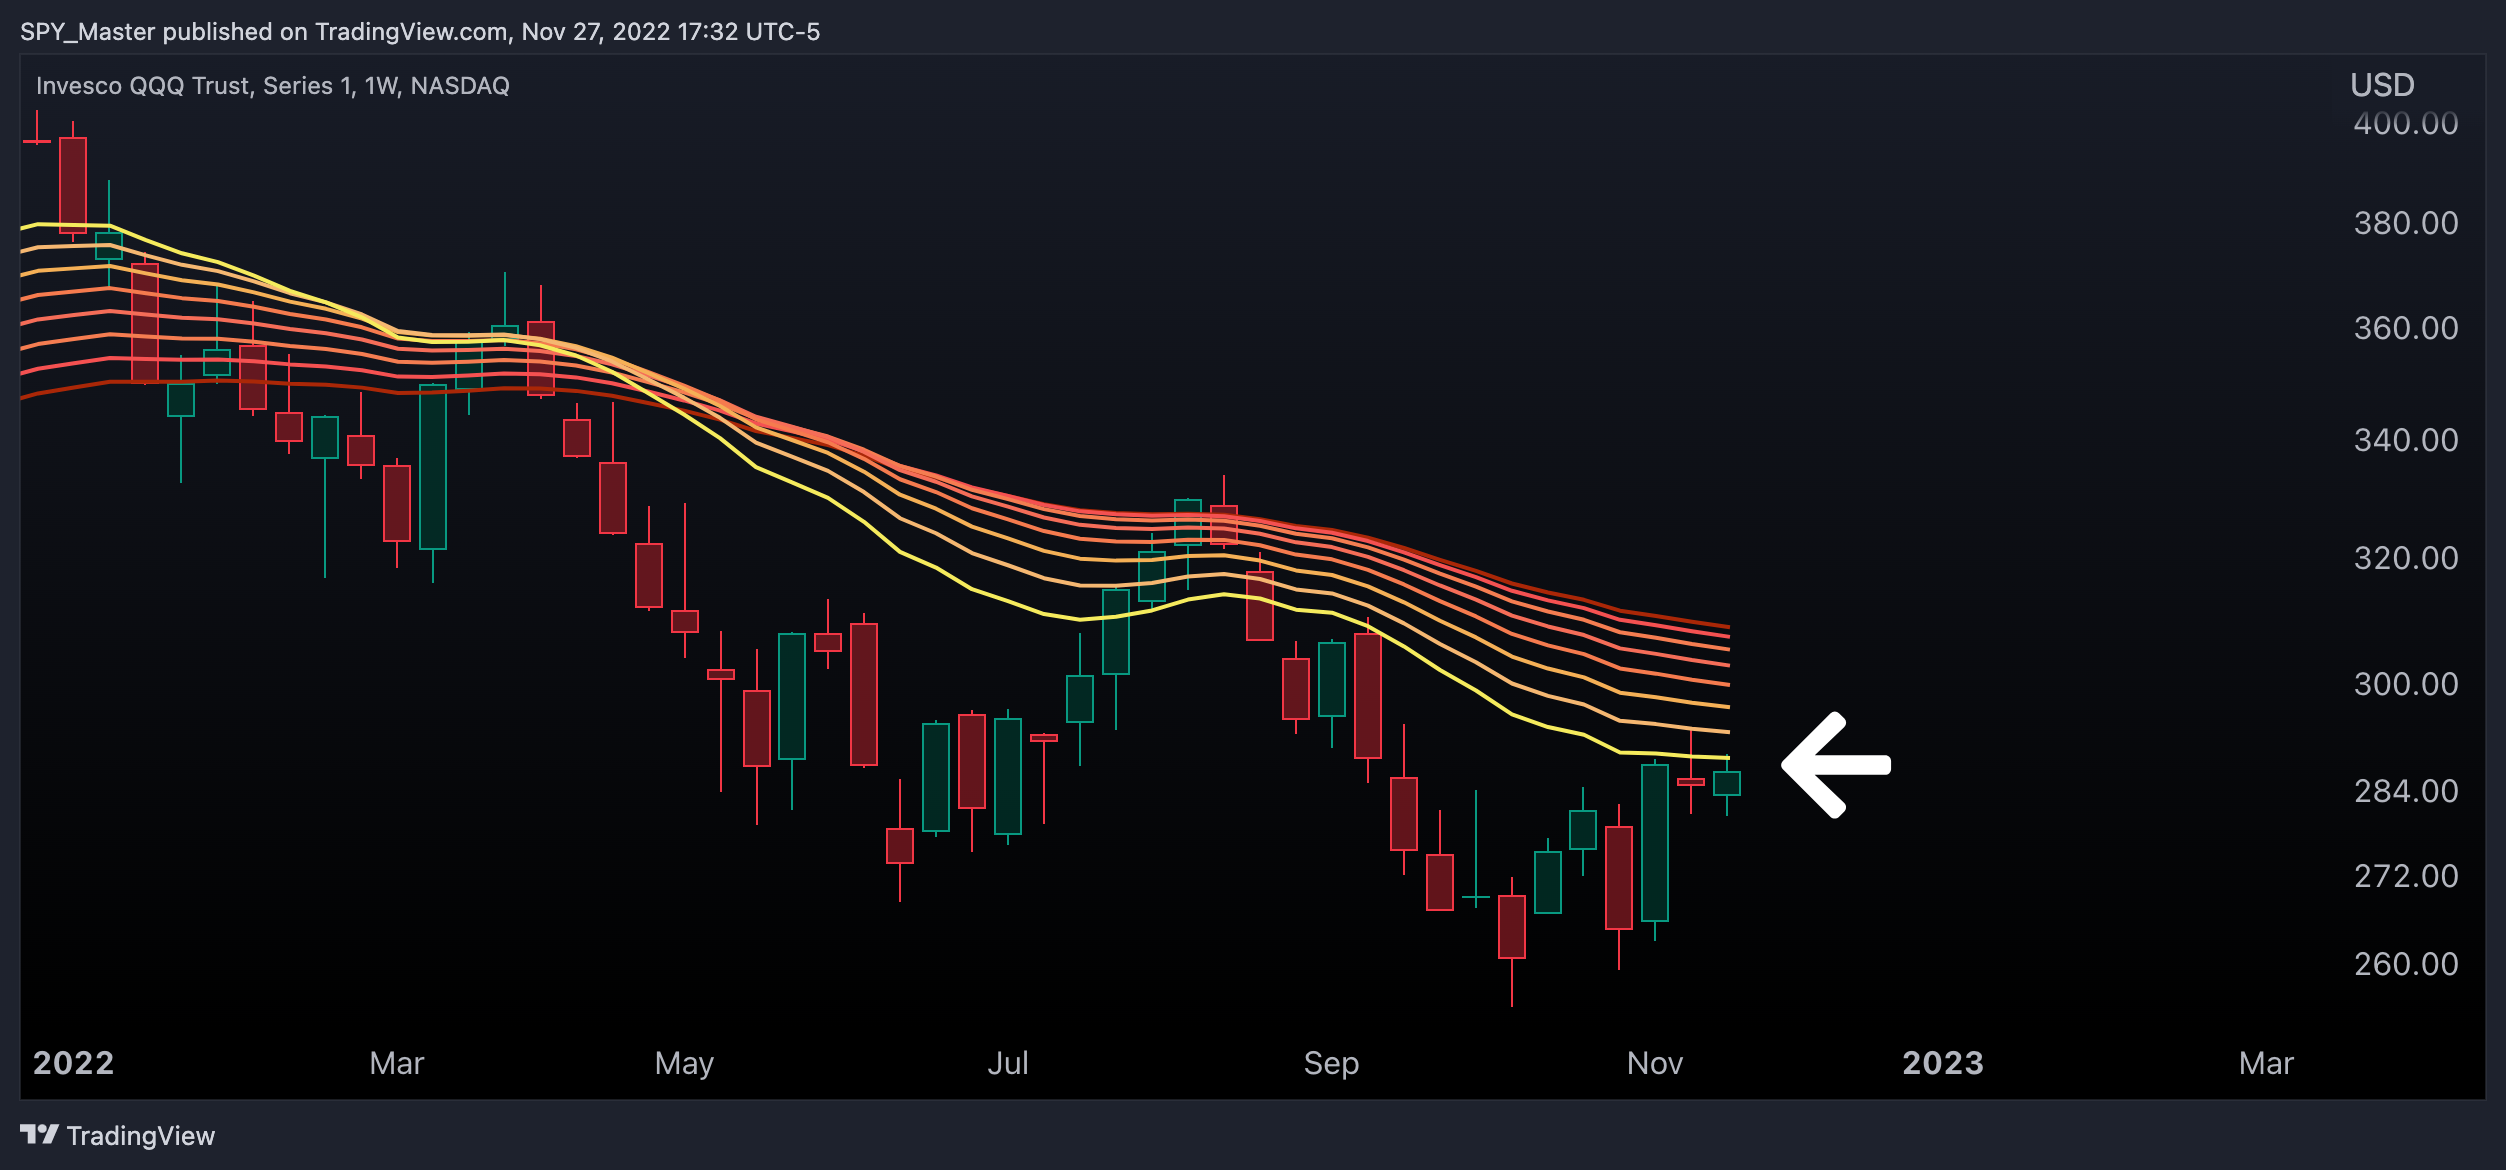Image resolution: width=2506 pixels, height=1170 pixels.
Task: Click the Mar label after 2023
Action: pos(2266,1063)
